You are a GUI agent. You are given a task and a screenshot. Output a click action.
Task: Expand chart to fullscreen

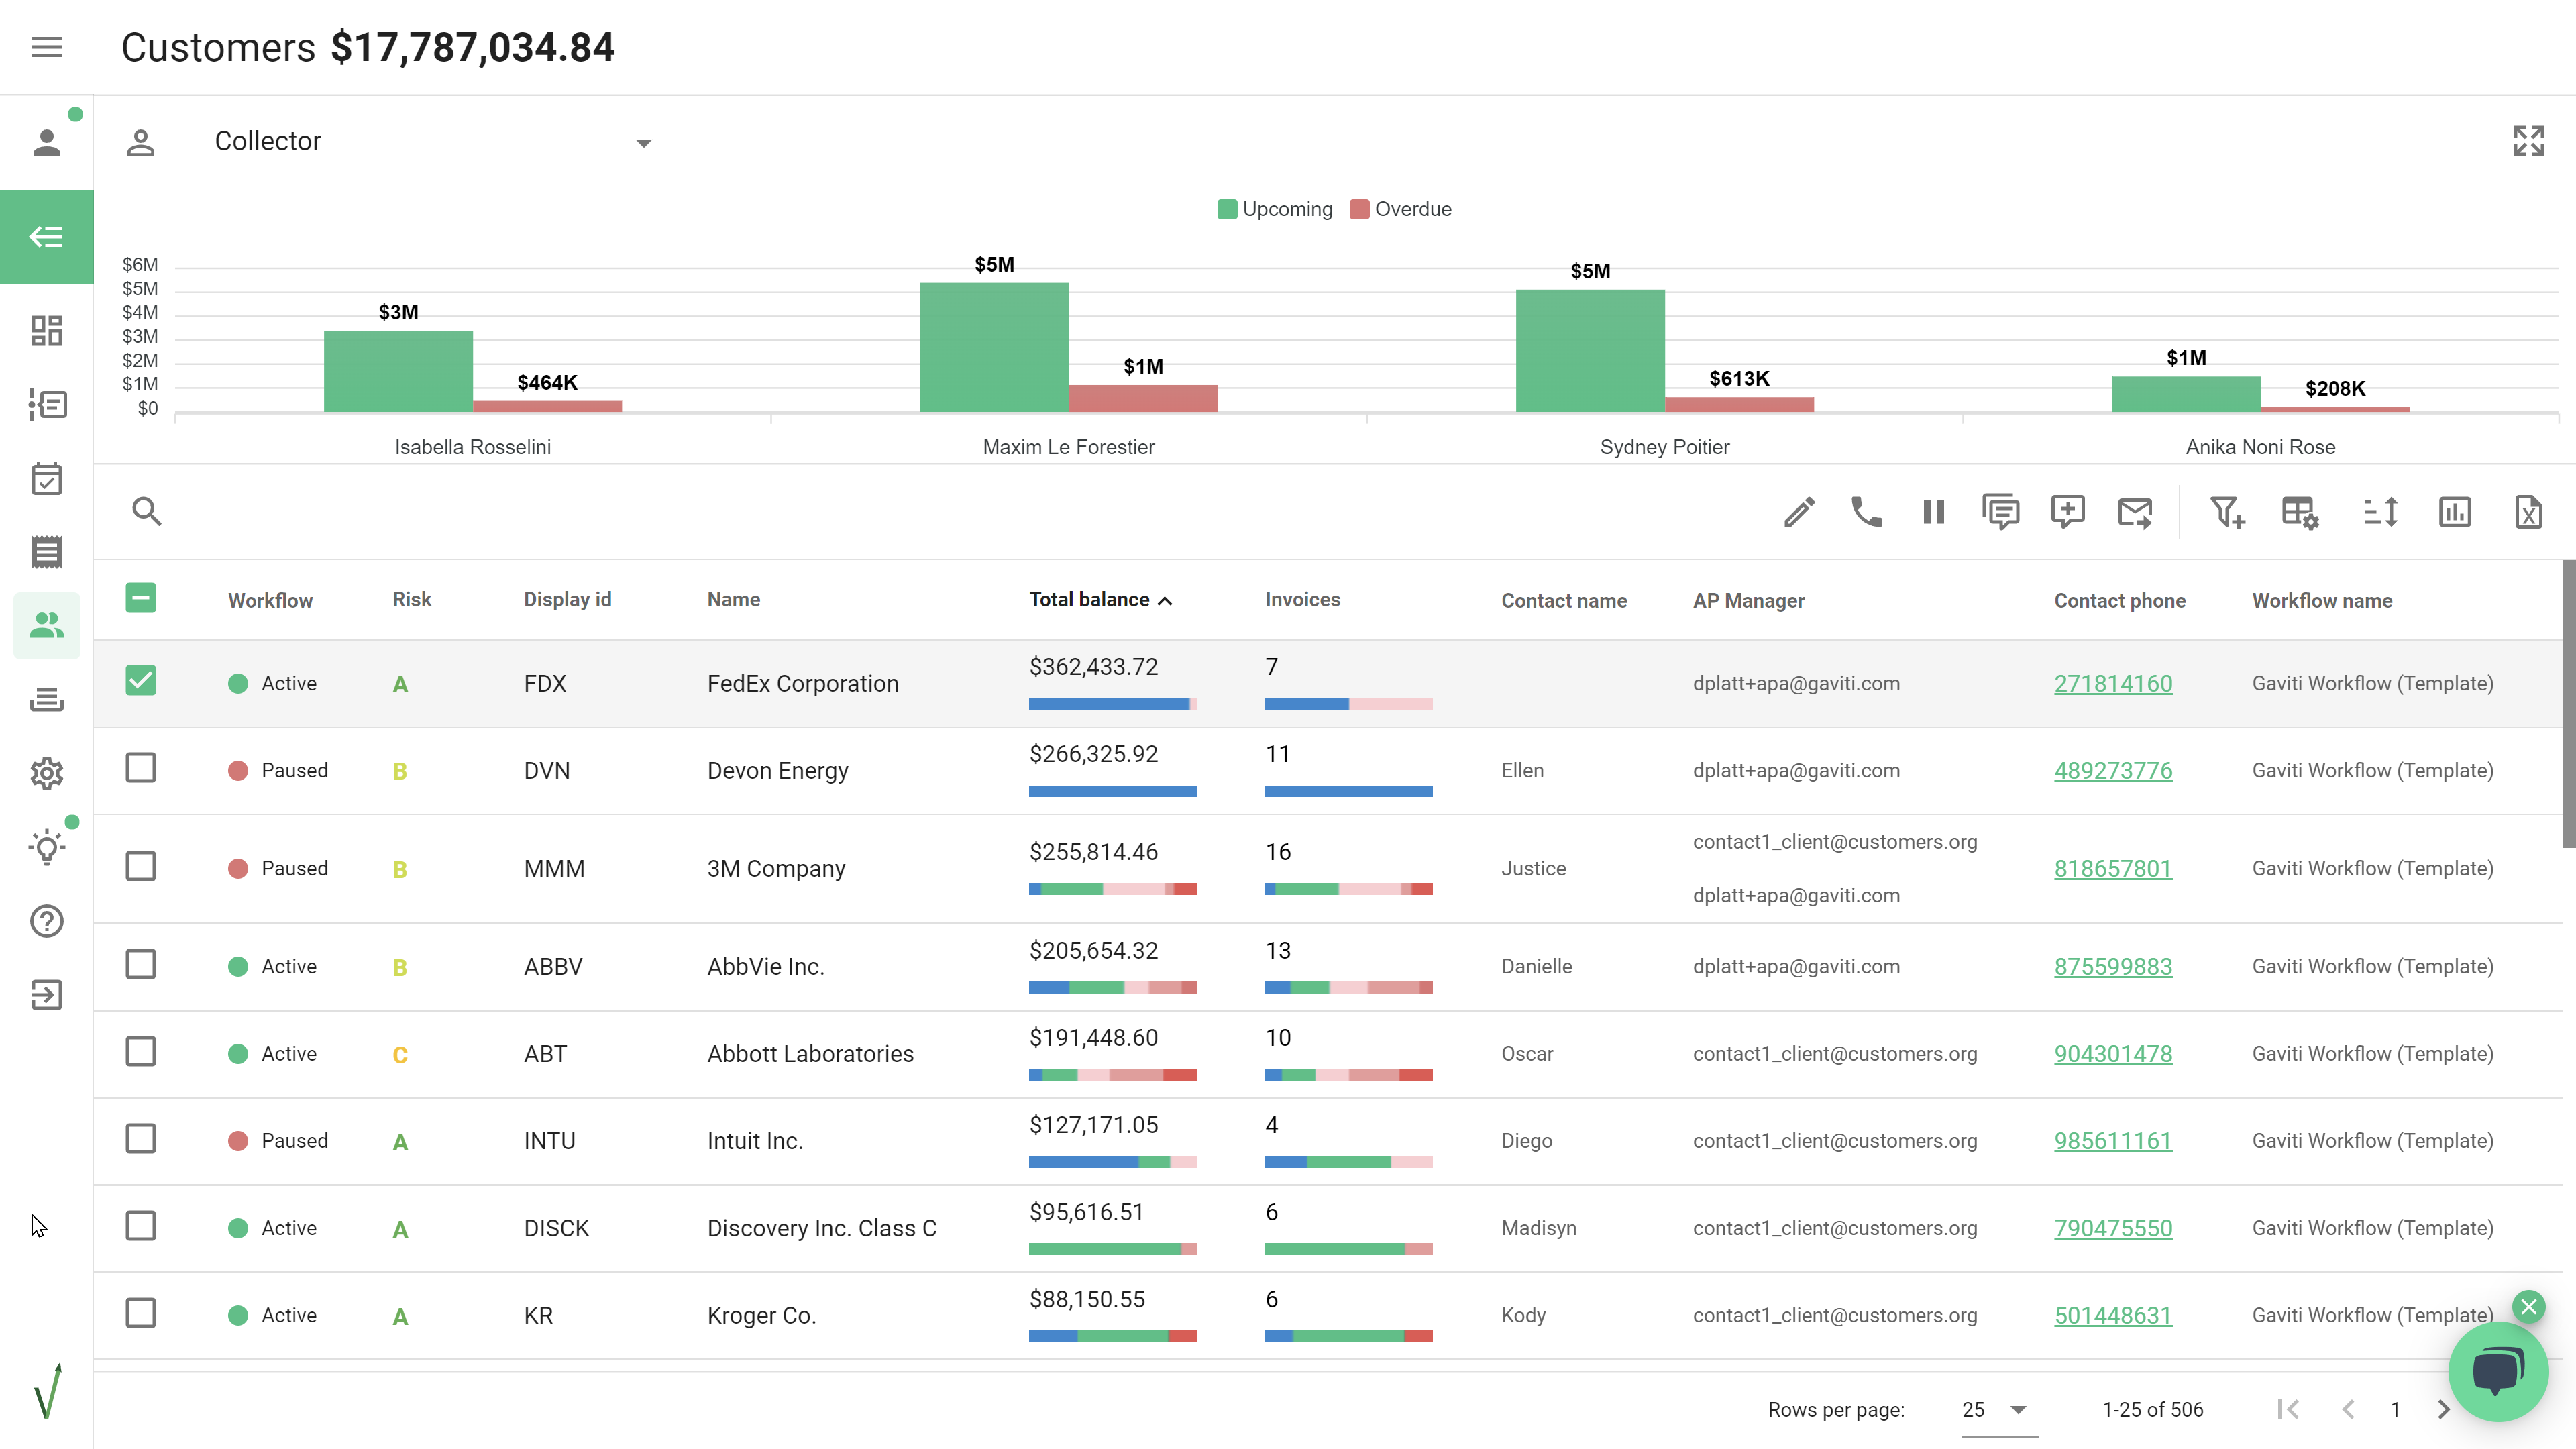[2528, 141]
